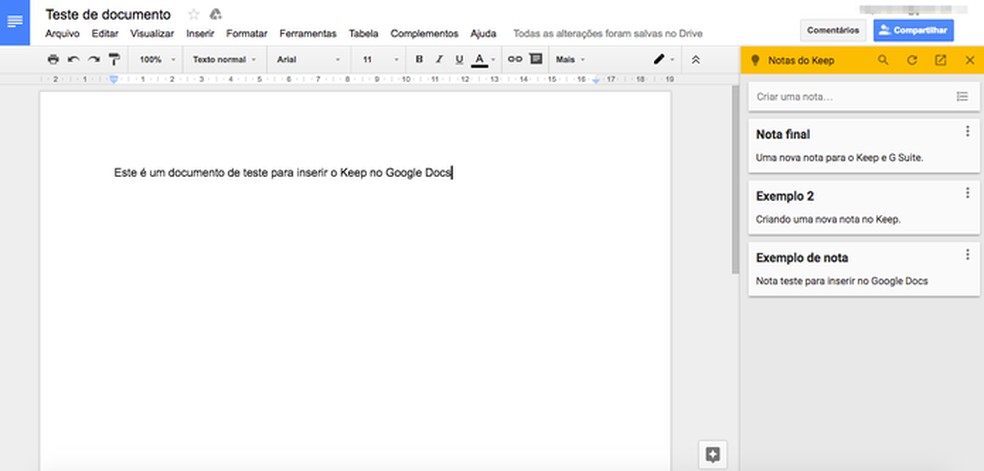Screen dimensions: 984x471
Task: Open the Ferramentas menu
Action: point(308,34)
